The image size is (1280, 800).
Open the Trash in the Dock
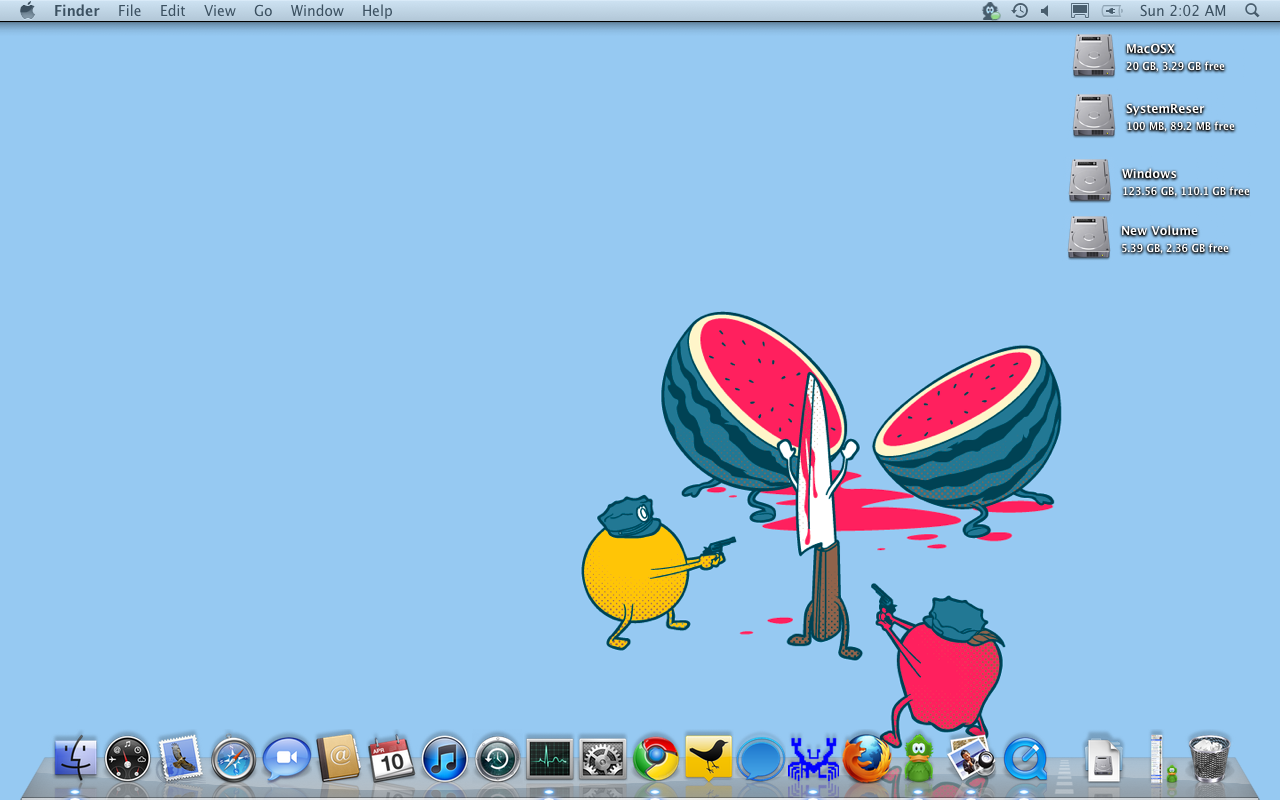click(1209, 759)
